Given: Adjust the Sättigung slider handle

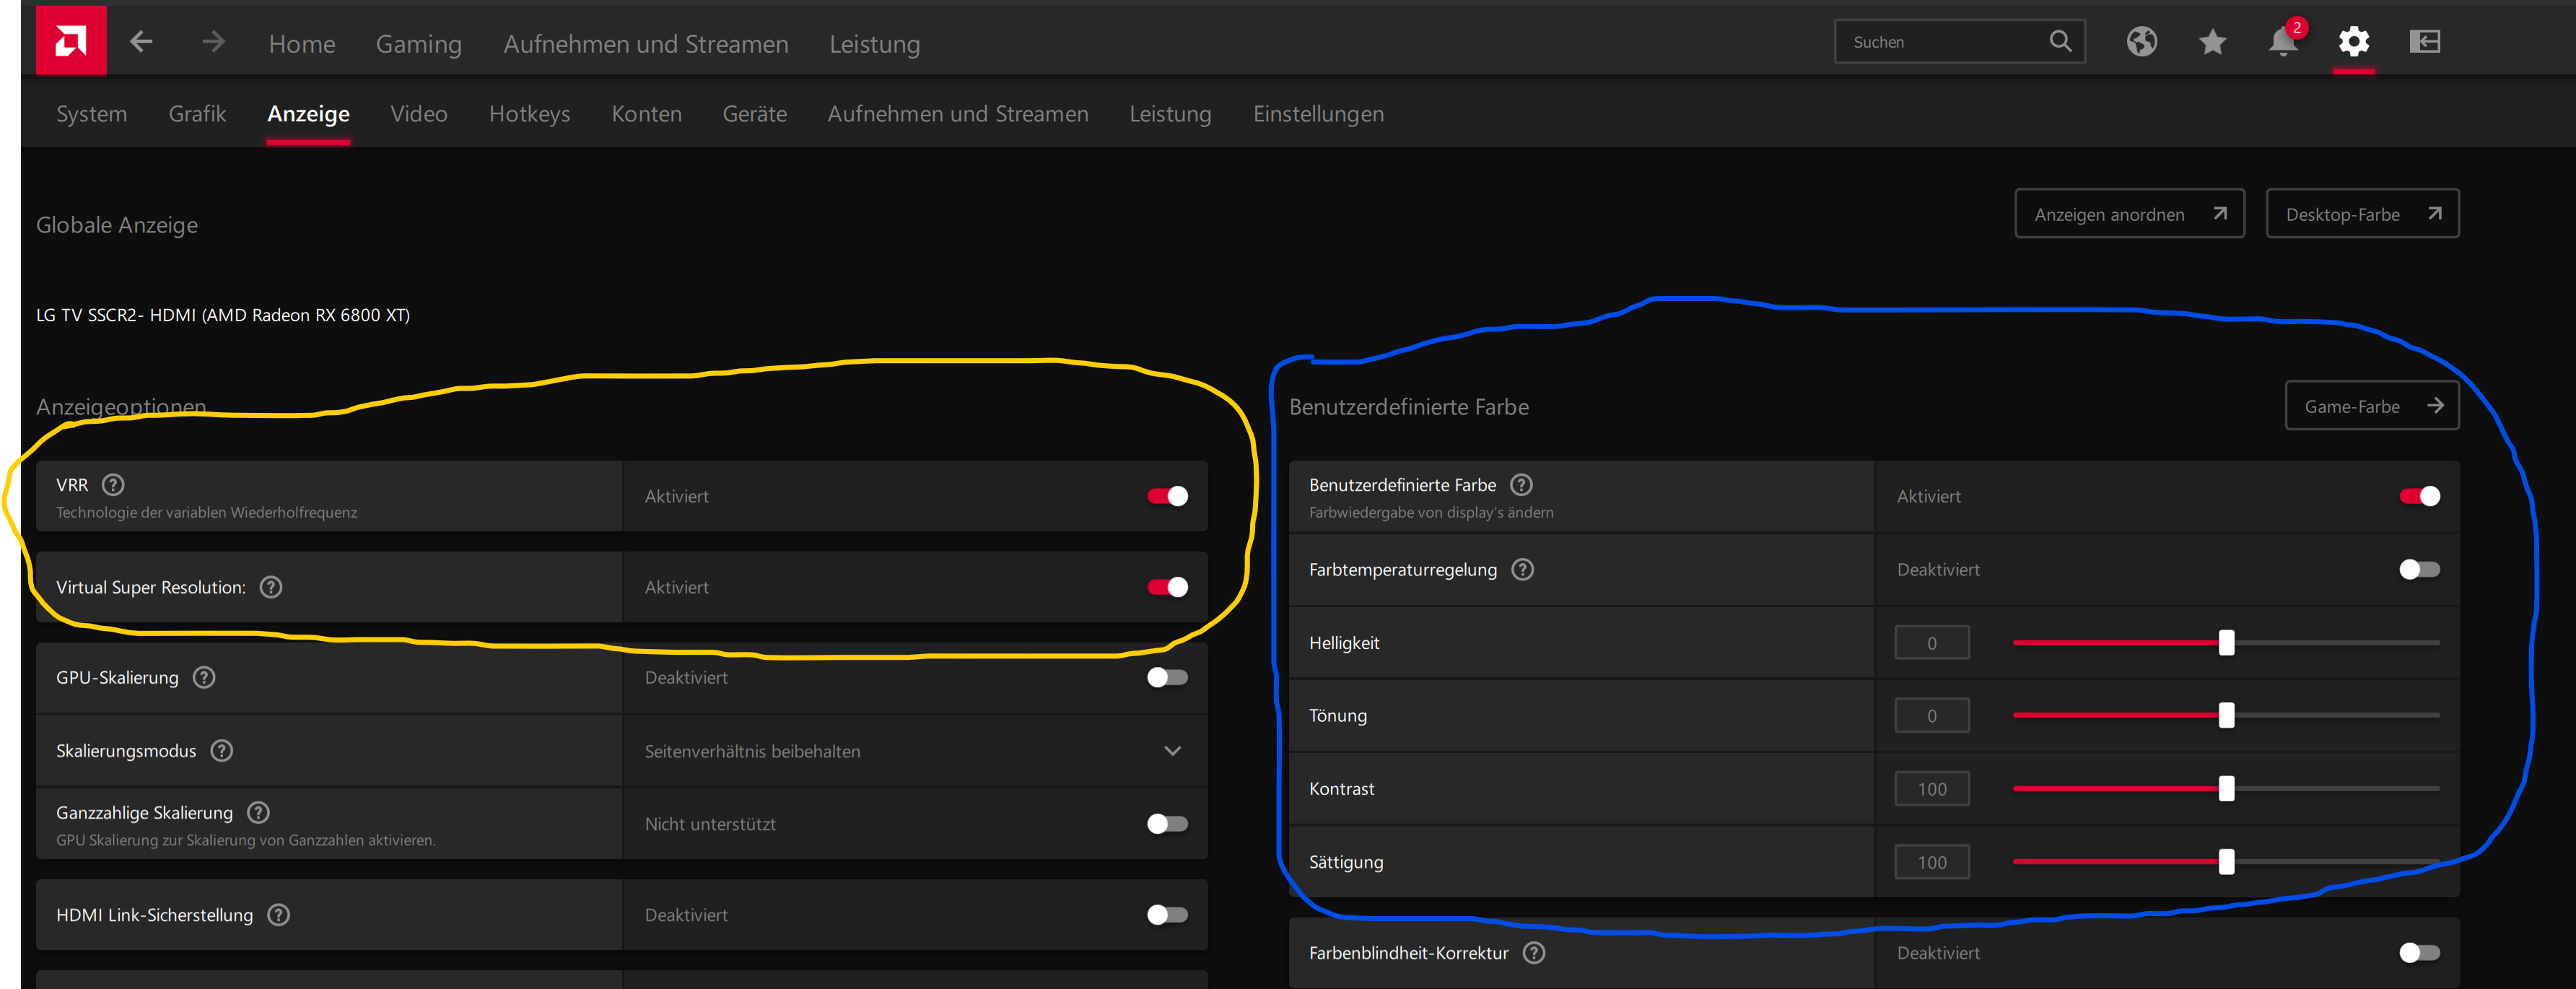Looking at the screenshot, I should point(2226,862).
